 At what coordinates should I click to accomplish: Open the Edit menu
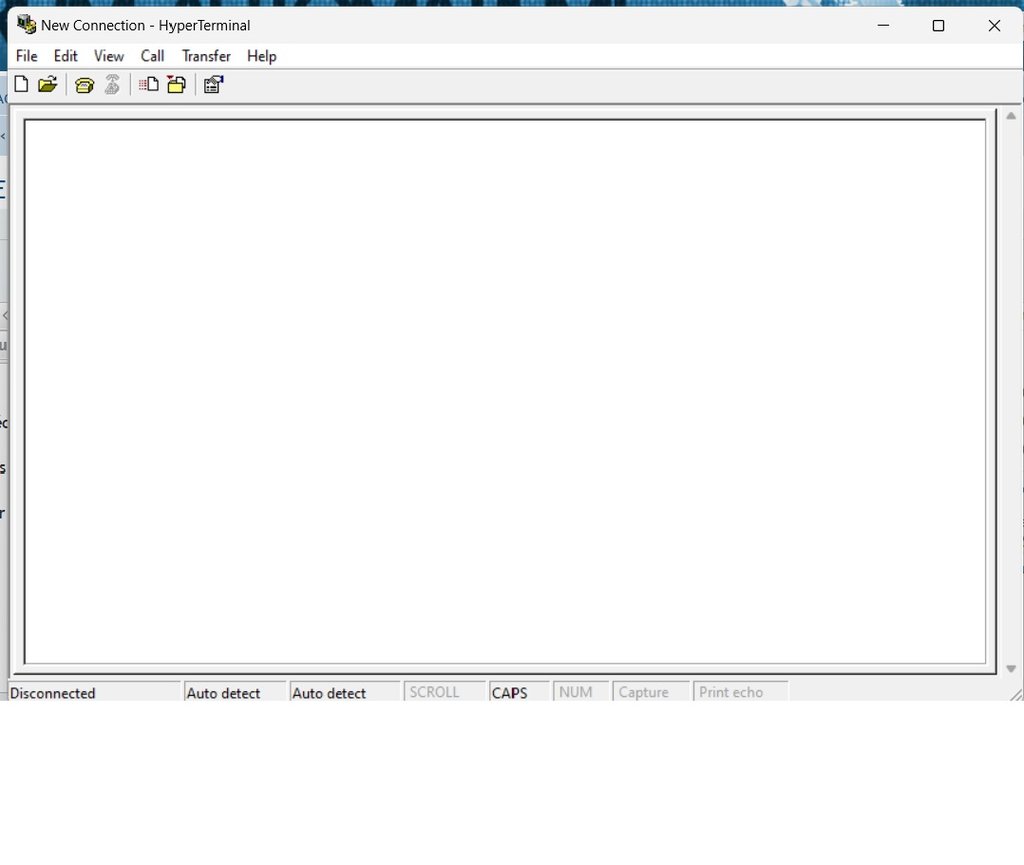coord(65,56)
